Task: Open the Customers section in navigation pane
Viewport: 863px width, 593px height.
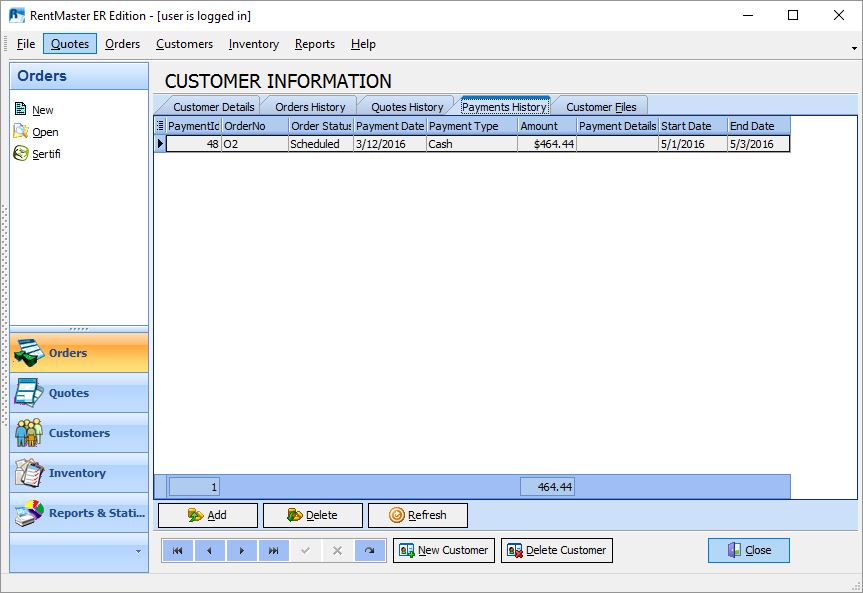Action: point(79,433)
